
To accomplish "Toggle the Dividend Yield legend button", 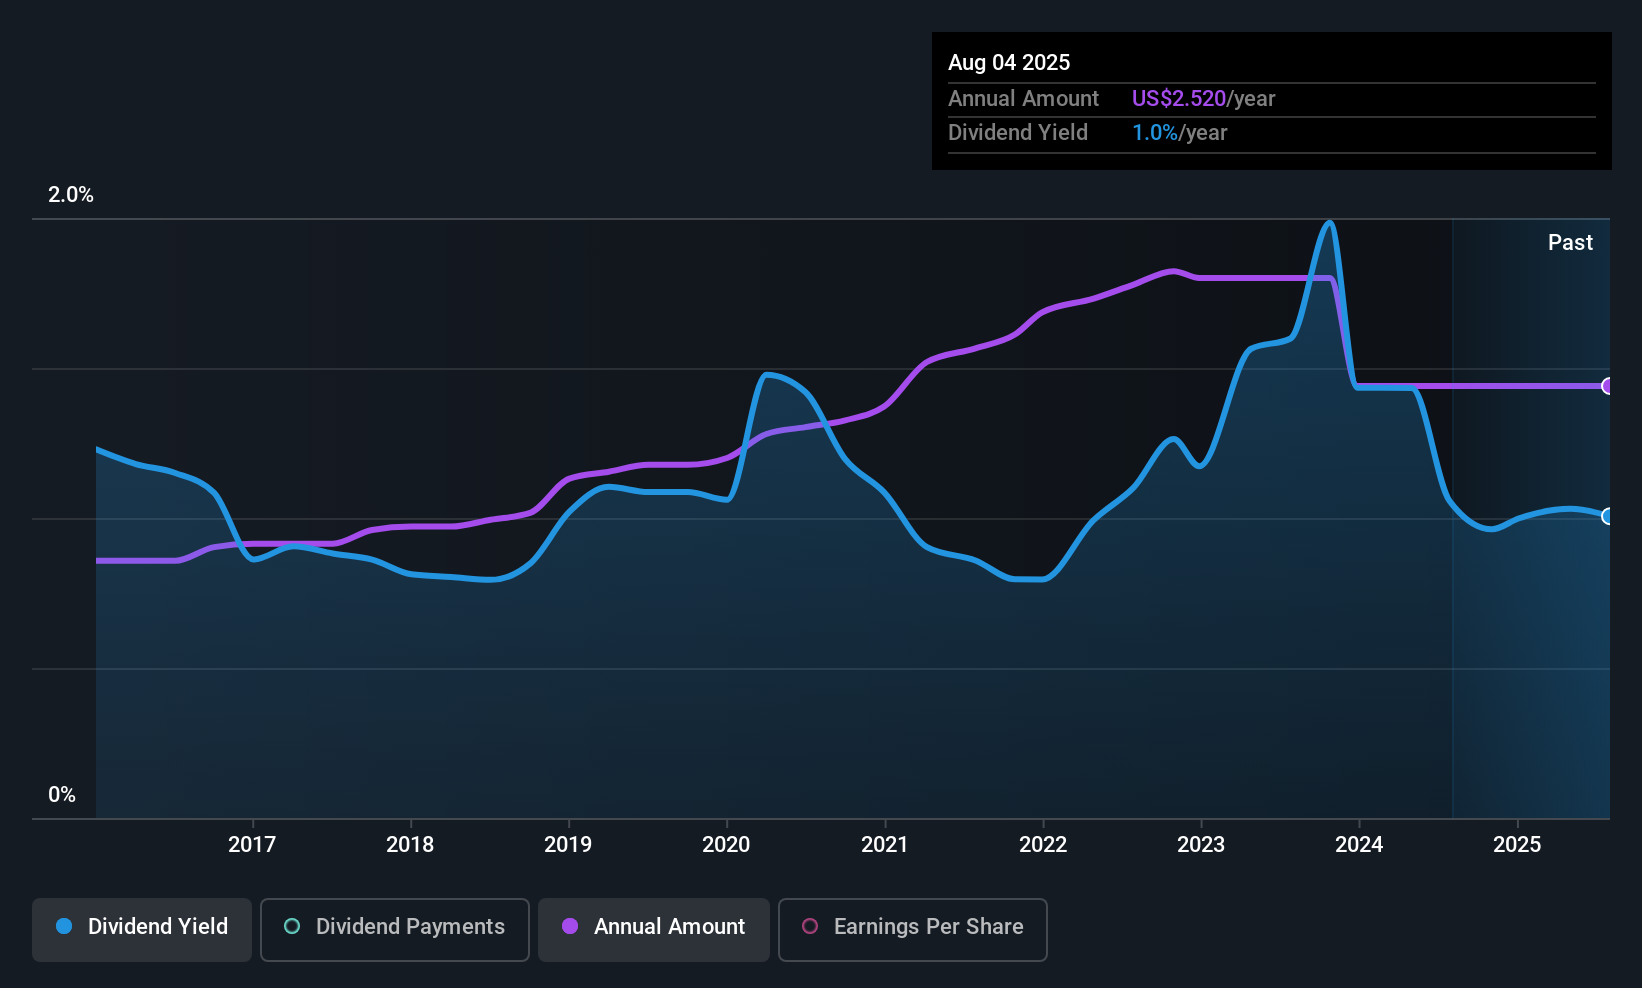I will (142, 927).
